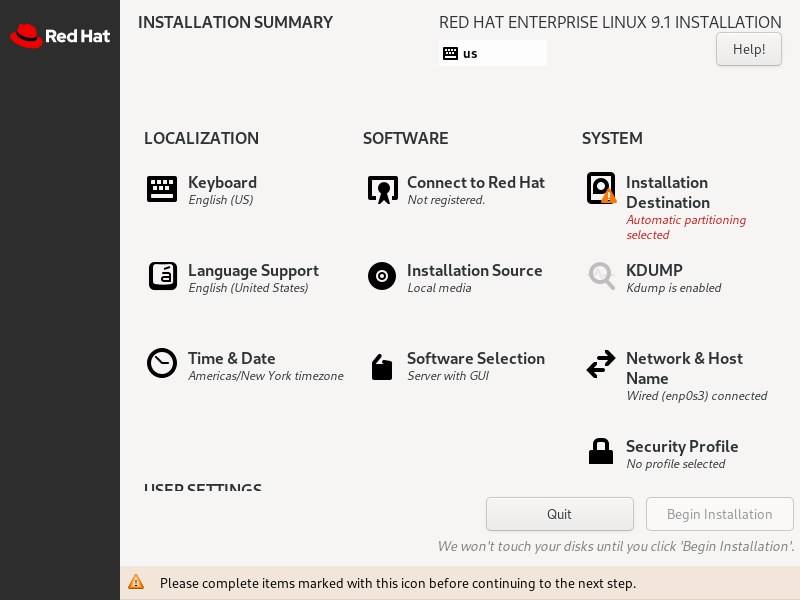Click the Red Hat logo
Screen dimensions: 800x600
60,36
